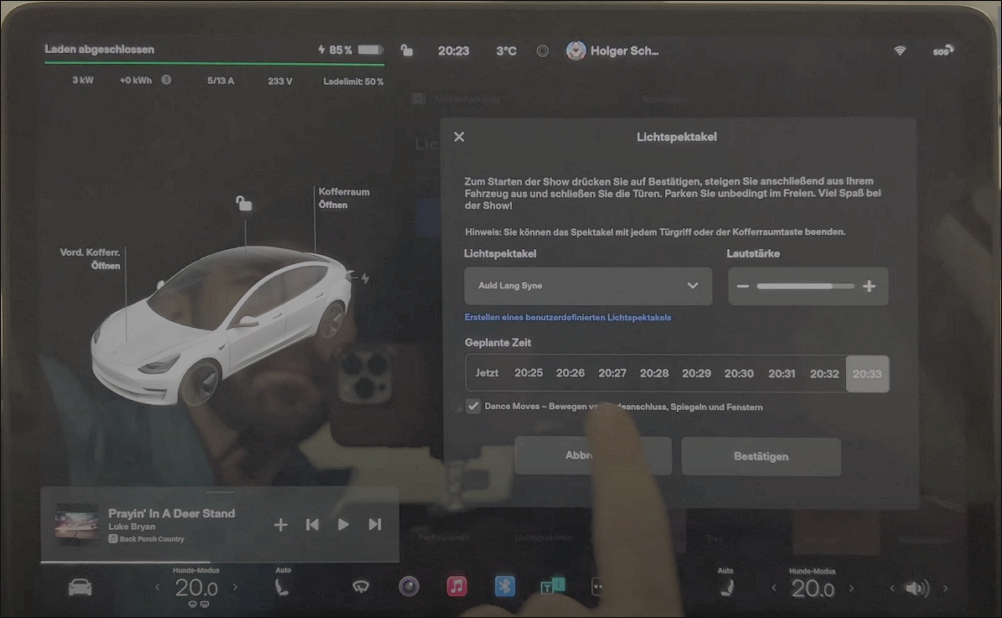Raise driver temperature with right arrow
This screenshot has height=618, width=1002.
(235, 587)
